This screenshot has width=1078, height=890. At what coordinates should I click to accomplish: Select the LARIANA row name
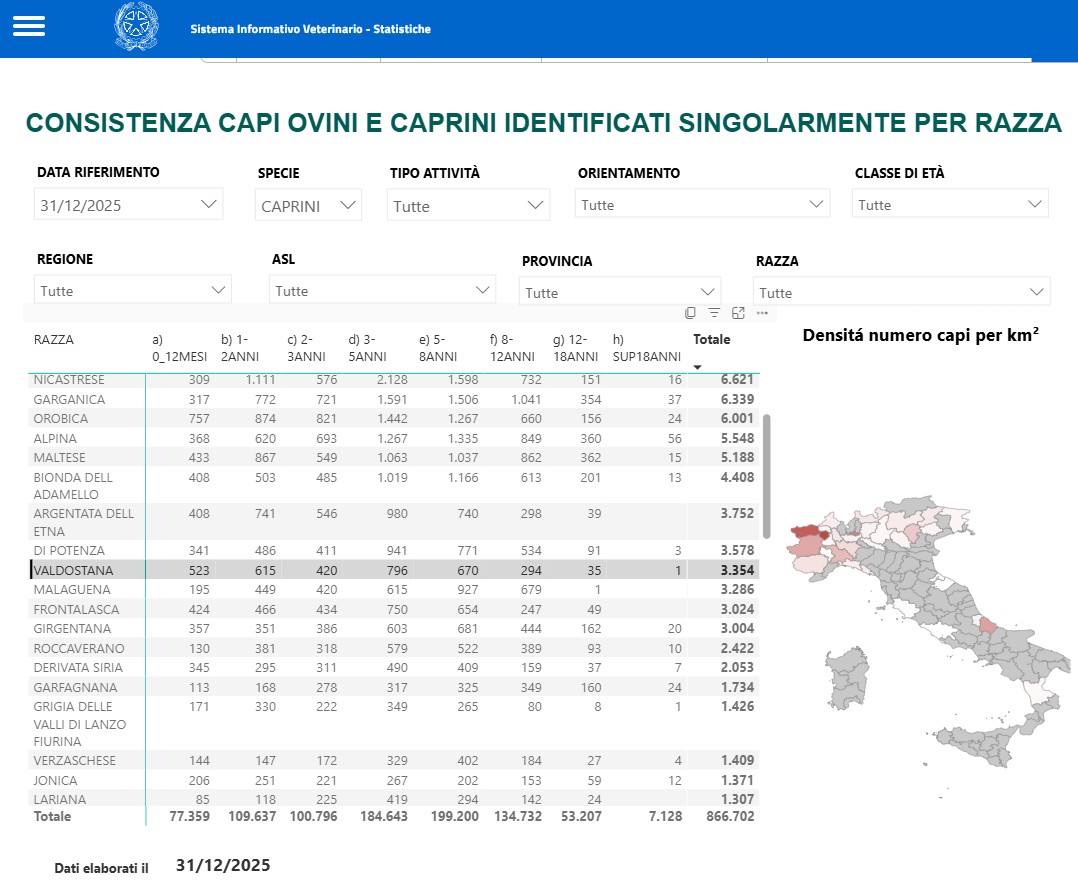(x=60, y=800)
